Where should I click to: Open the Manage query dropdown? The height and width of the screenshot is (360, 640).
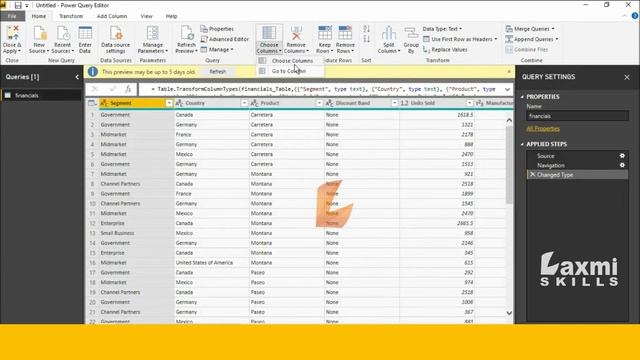[217, 49]
